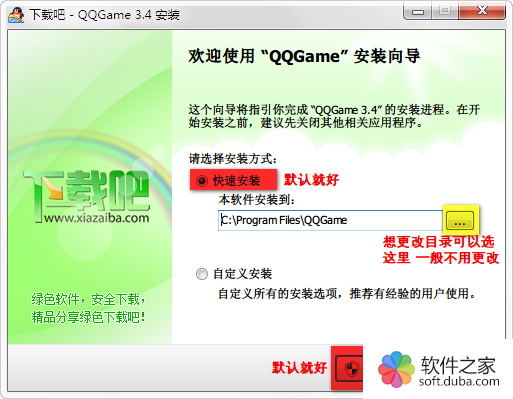Click the 自定义安装 option label text
This screenshot has width=513, height=399.
(x=242, y=274)
